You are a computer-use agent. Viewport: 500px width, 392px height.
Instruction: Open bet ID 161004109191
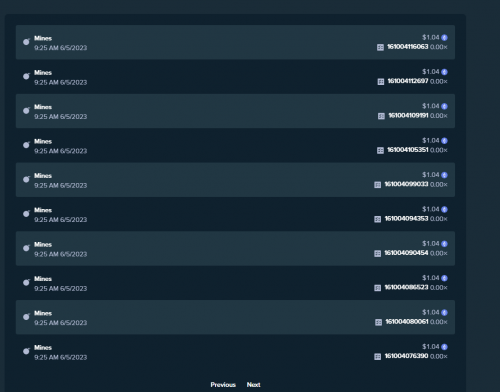[408, 115]
